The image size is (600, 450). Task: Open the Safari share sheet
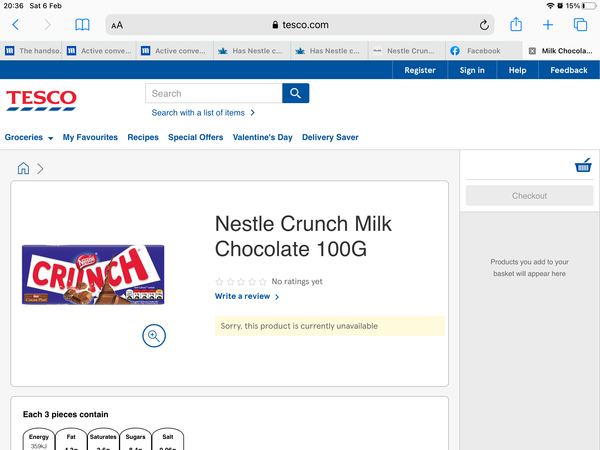tap(516, 24)
